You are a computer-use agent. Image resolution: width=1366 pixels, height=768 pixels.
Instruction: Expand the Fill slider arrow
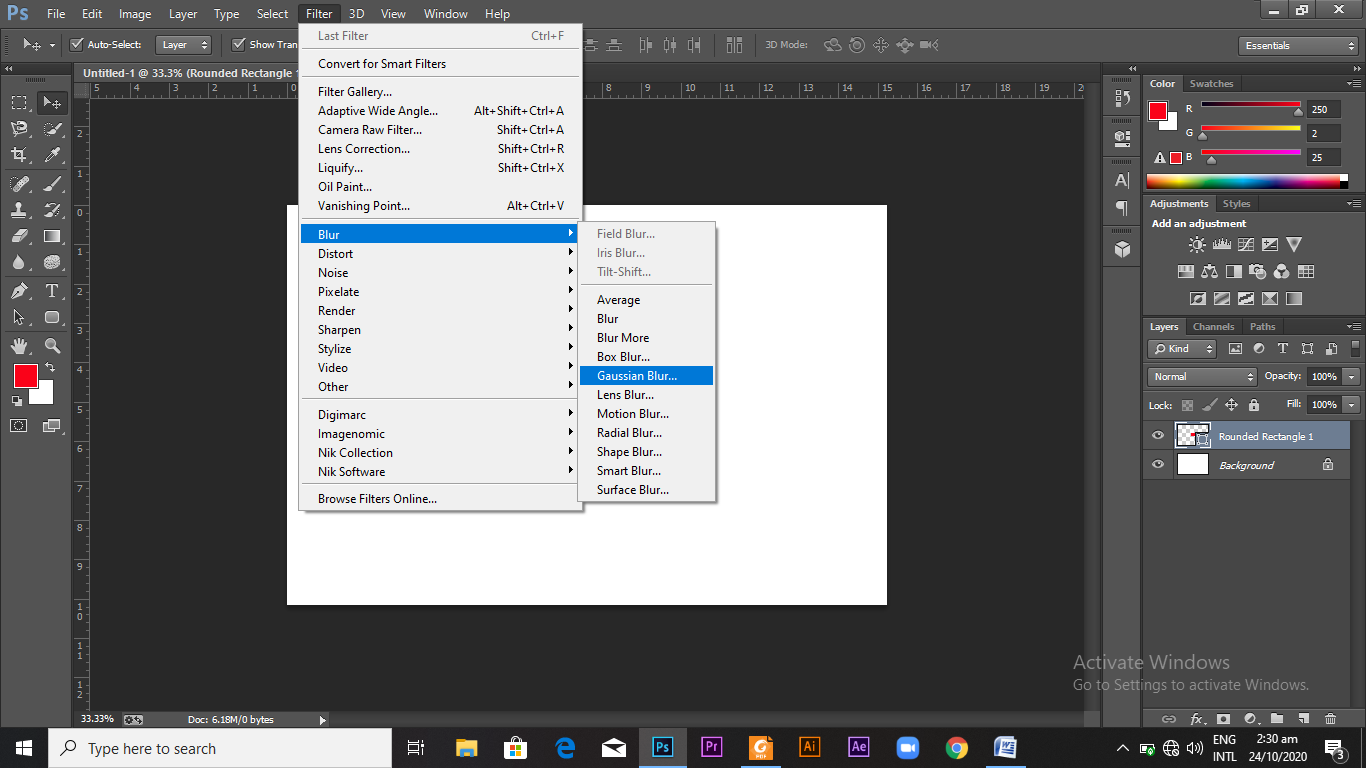1352,405
